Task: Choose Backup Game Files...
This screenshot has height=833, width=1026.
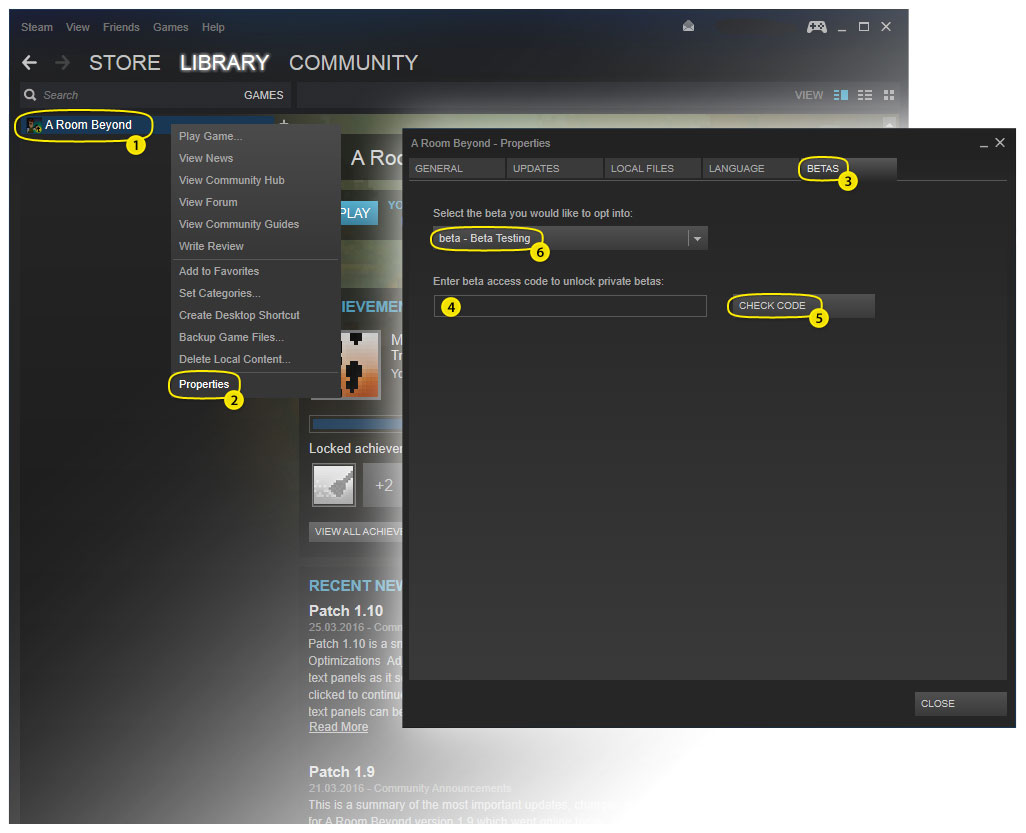Action: pos(255,337)
